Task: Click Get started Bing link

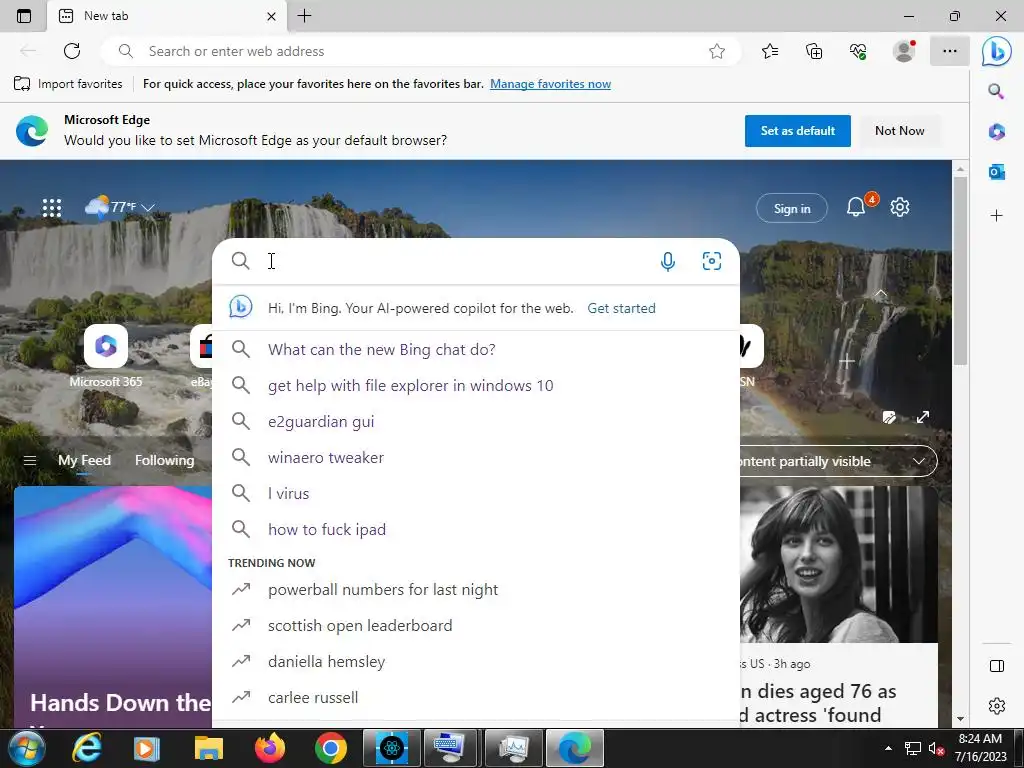Action: [x=621, y=308]
